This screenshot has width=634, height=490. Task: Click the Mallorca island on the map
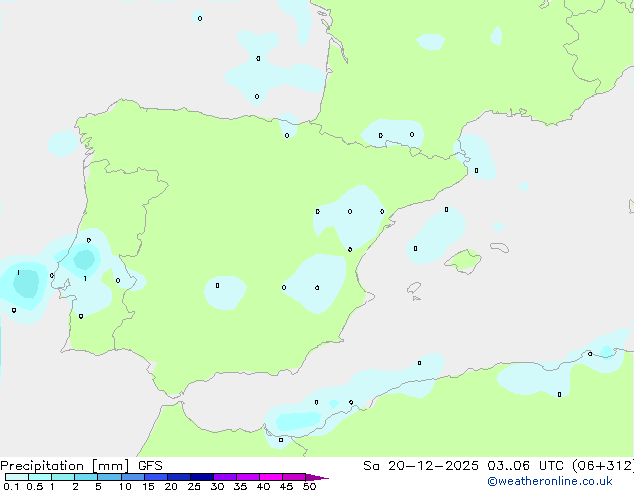coord(463,262)
